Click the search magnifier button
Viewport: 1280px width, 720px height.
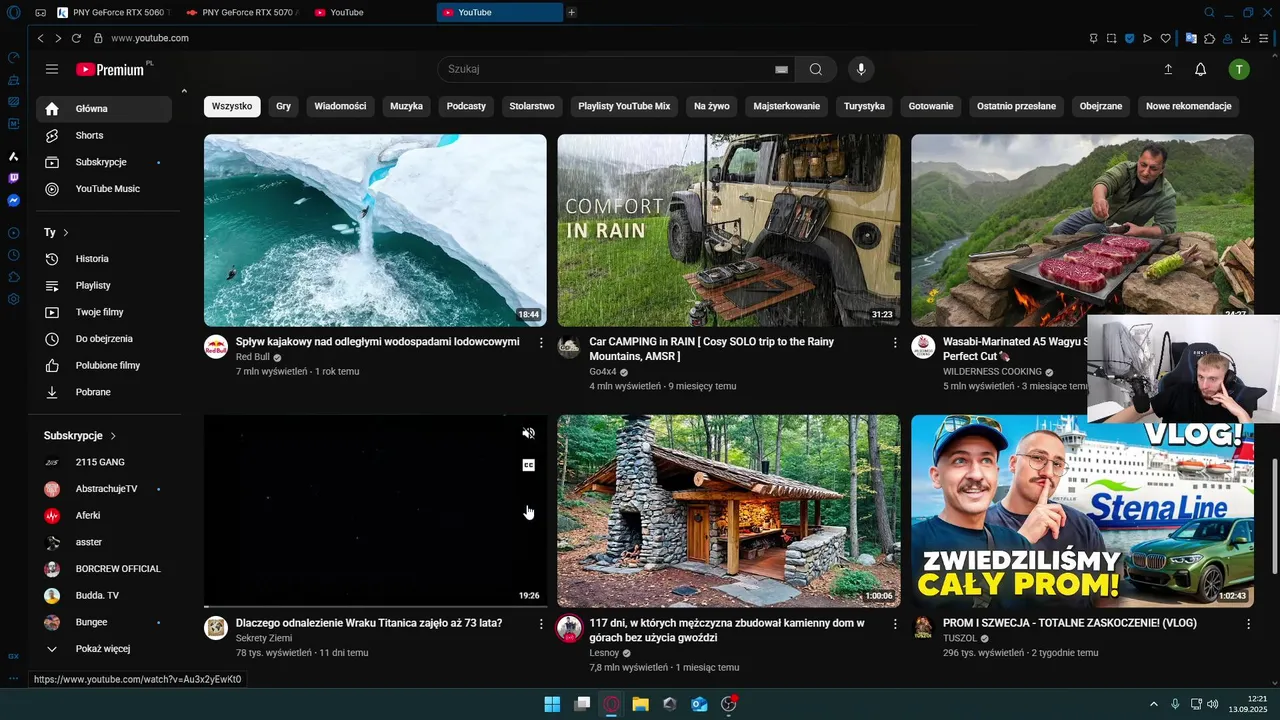coord(816,69)
